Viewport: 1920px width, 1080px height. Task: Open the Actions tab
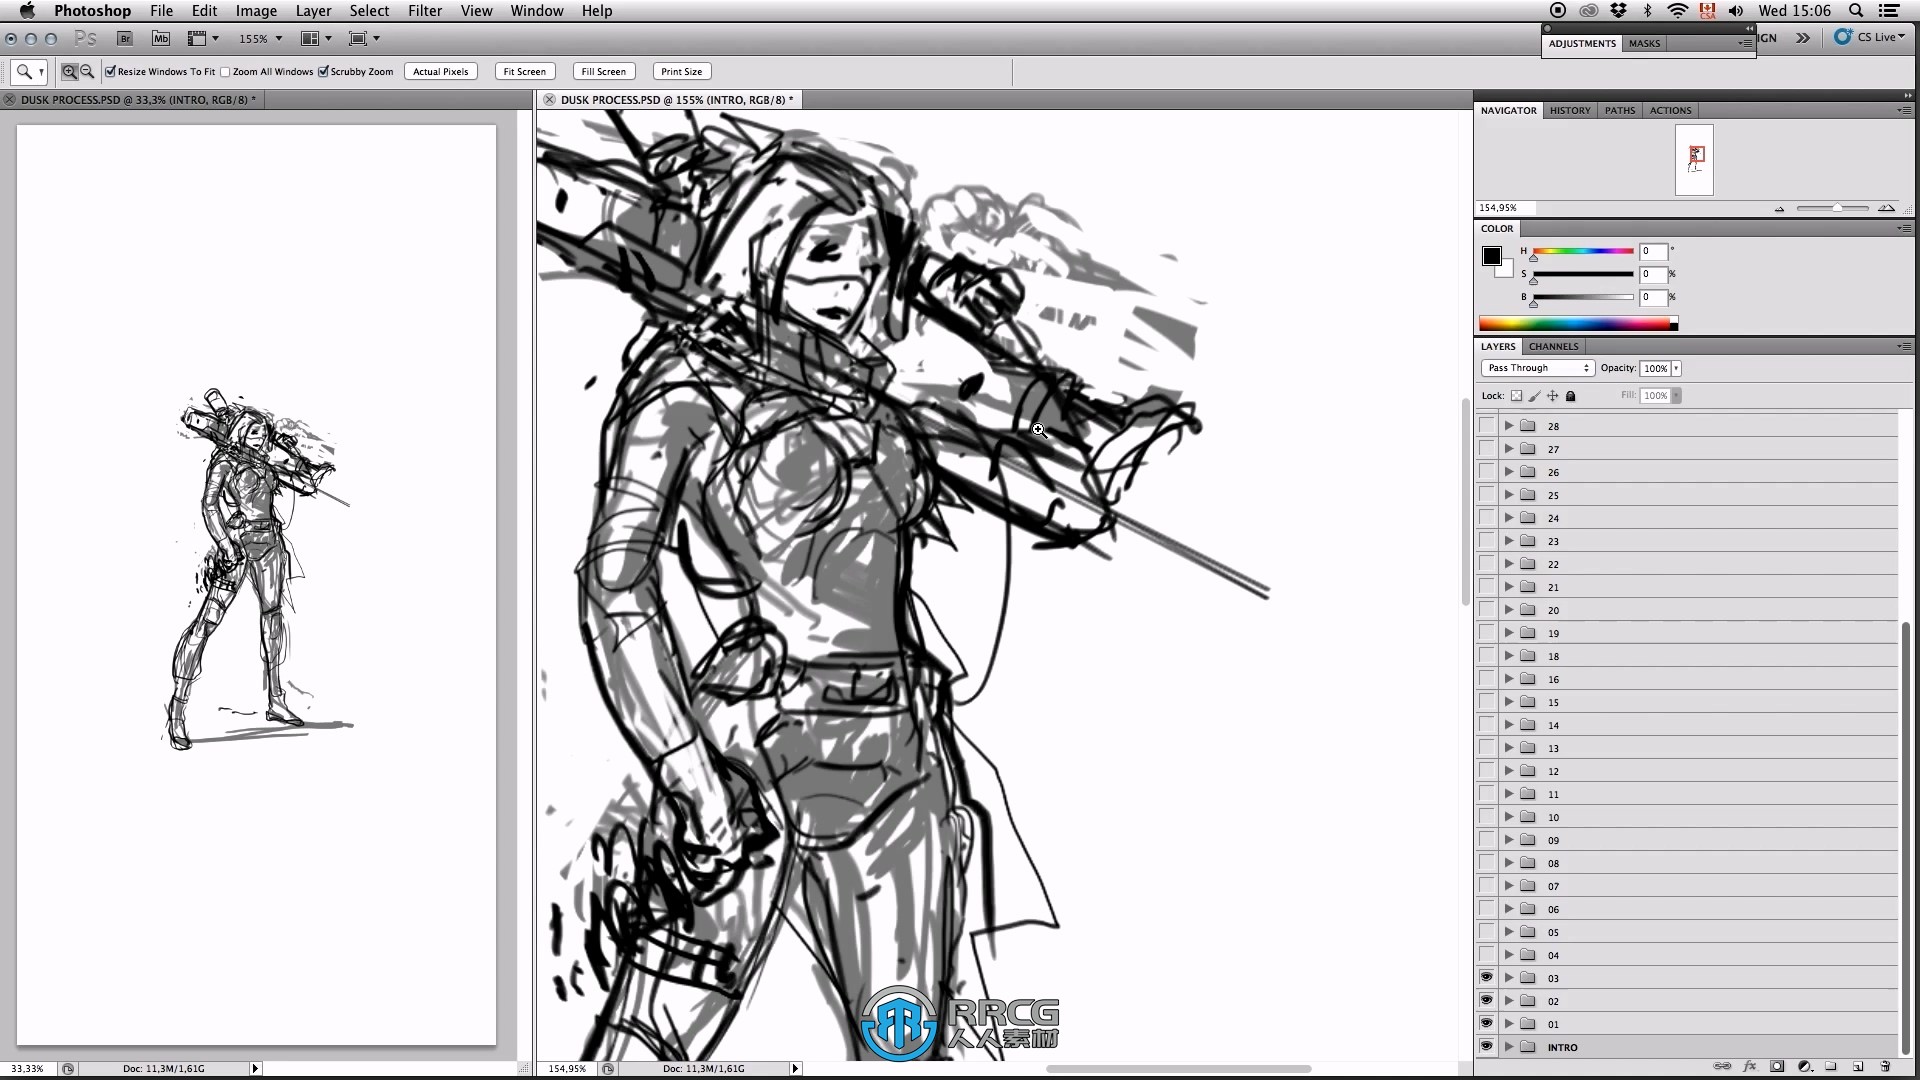pos(1671,110)
